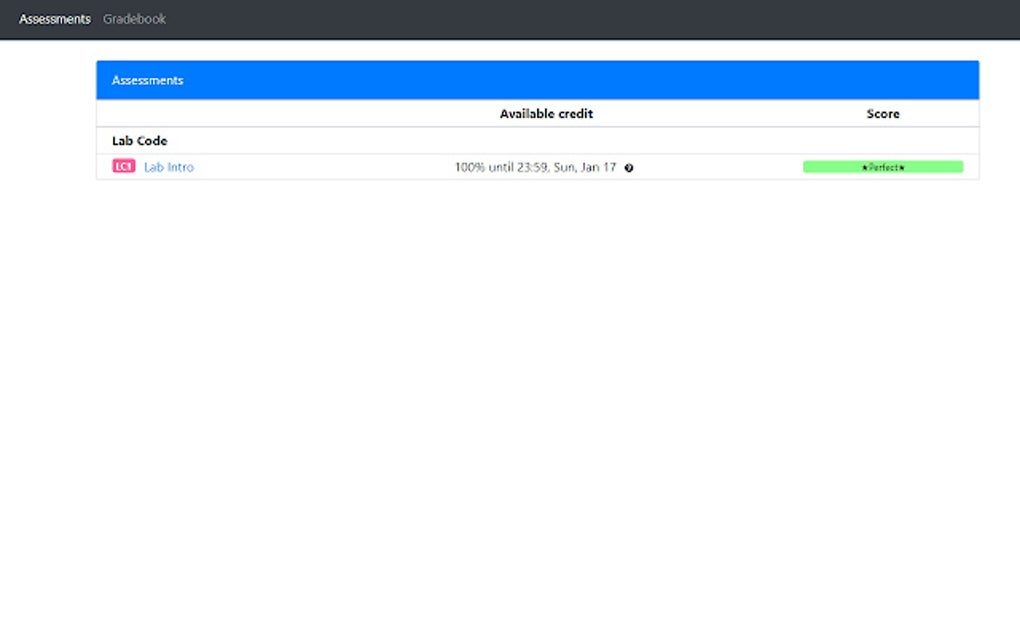
Task: Click the help icon after the credit deadline
Action: click(628, 168)
